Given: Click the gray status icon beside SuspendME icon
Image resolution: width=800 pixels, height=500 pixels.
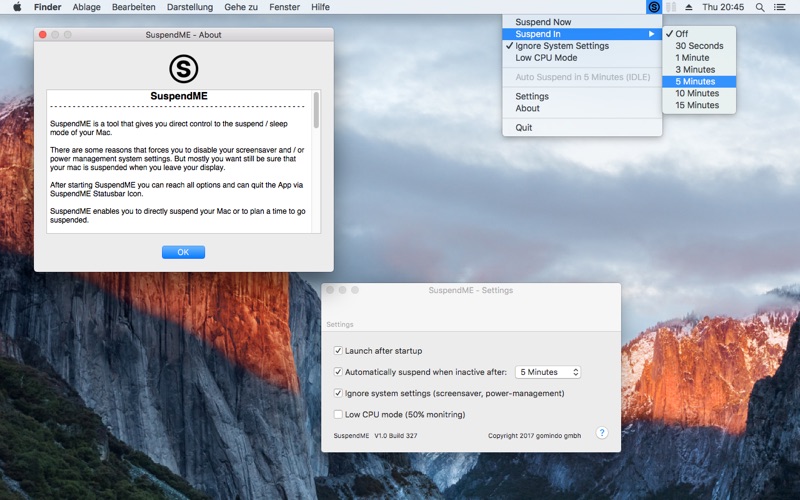Looking at the screenshot, I should tap(671, 7).
